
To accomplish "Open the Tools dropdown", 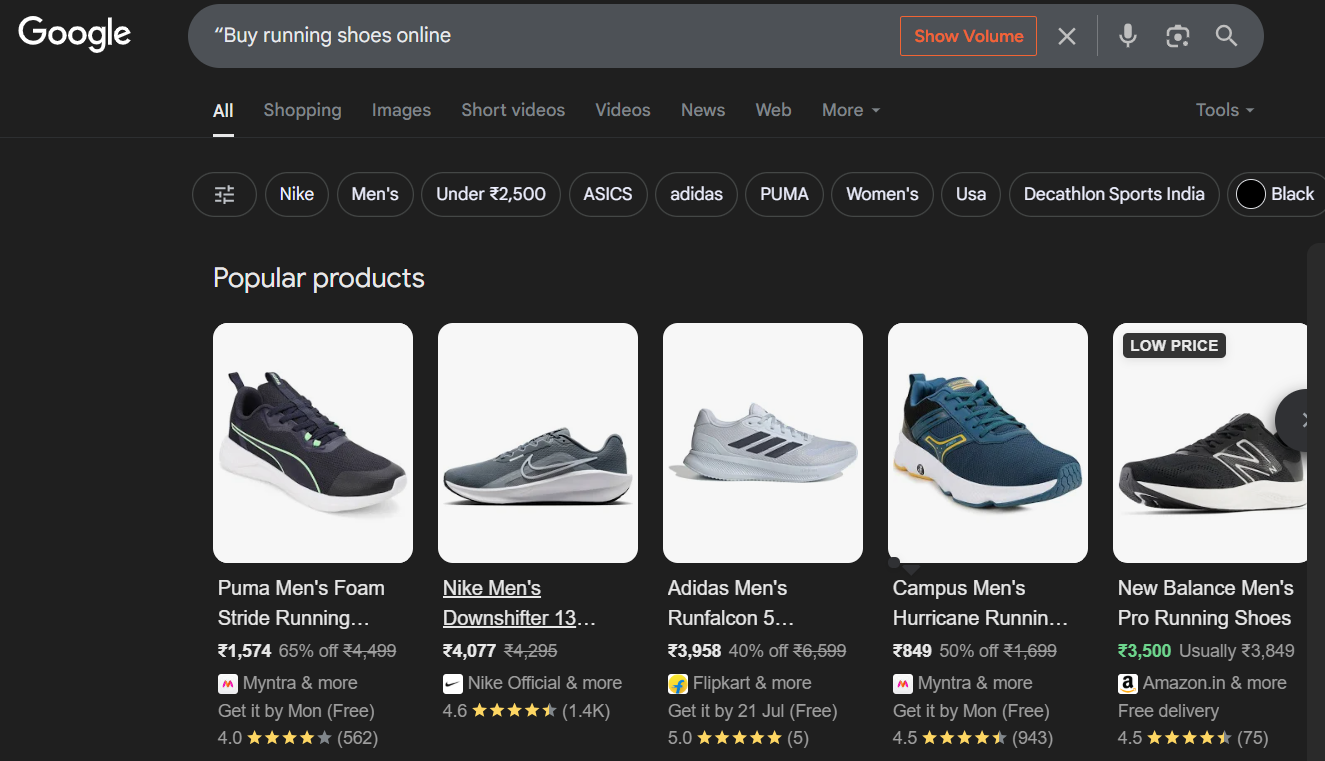I will (x=1225, y=110).
